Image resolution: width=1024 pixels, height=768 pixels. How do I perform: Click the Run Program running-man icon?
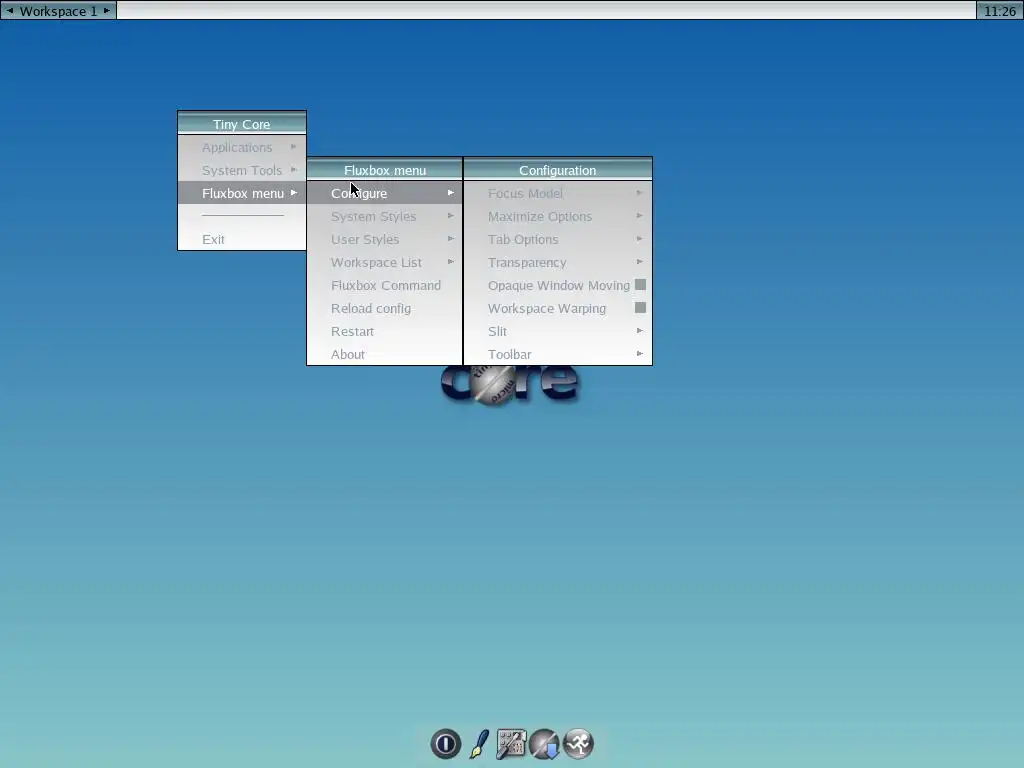578,744
